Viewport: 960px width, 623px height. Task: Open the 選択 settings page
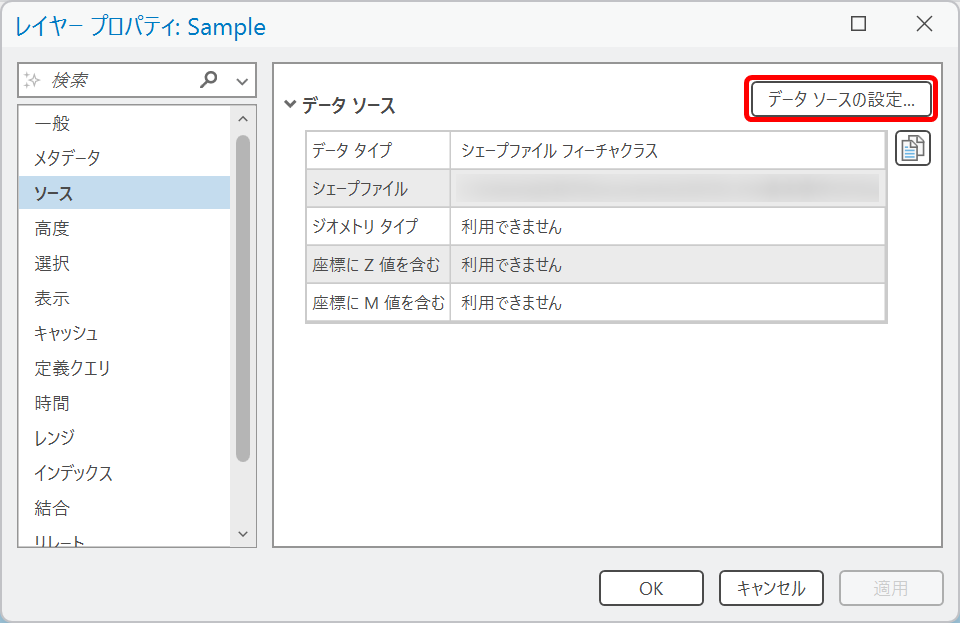click(52, 263)
